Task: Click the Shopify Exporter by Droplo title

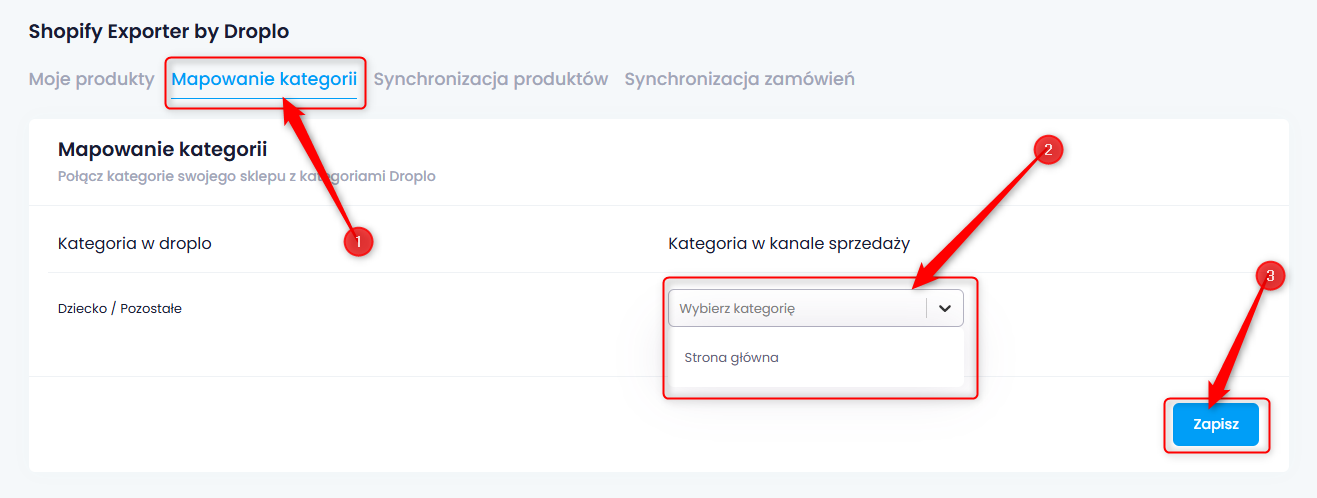Action: (159, 32)
